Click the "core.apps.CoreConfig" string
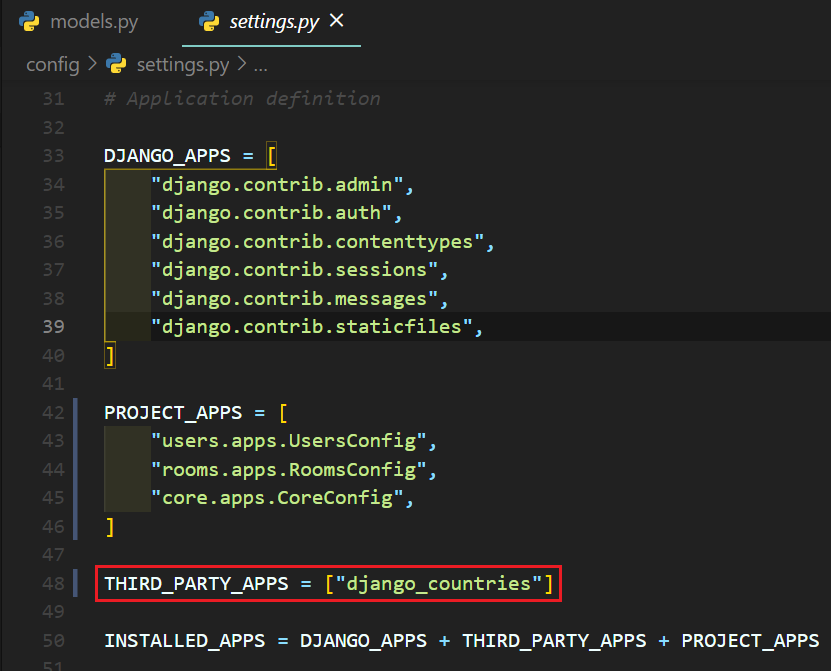 [277, 498]
